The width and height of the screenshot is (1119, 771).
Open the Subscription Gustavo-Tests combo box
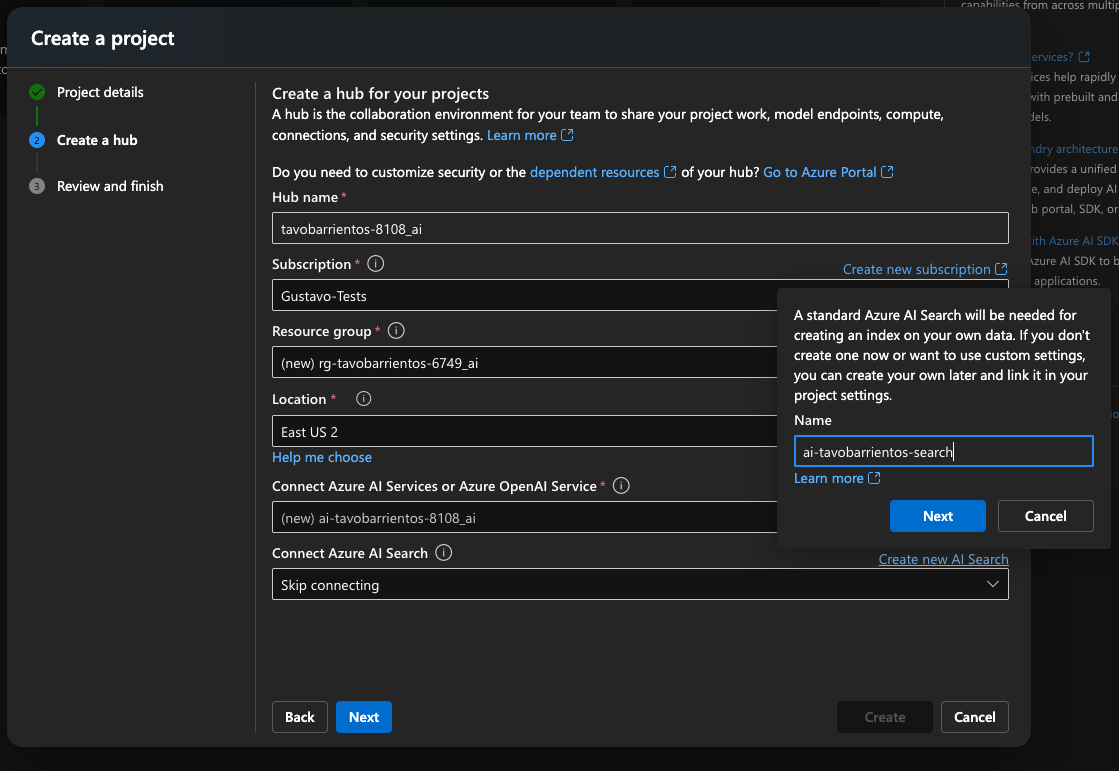[525, 296]
